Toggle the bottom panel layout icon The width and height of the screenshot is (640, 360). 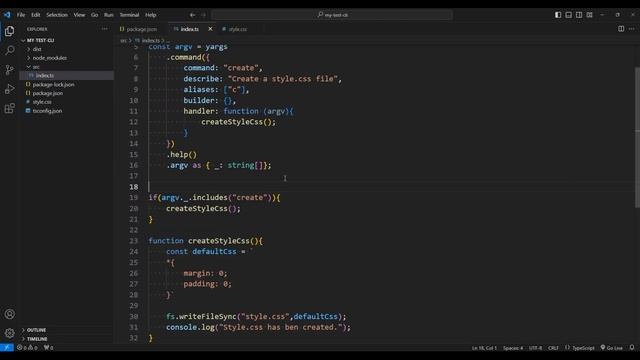point(569,15)
